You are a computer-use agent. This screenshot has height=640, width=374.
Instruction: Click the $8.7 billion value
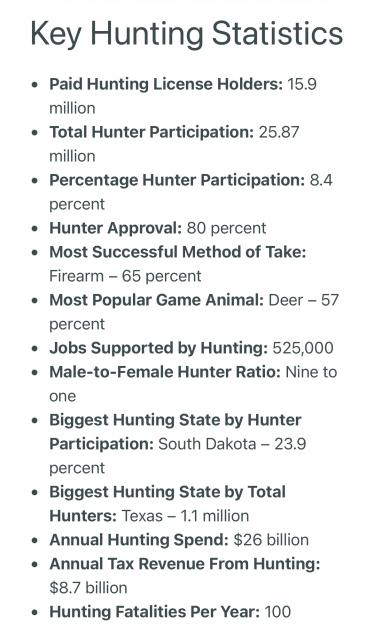point(88,588)
